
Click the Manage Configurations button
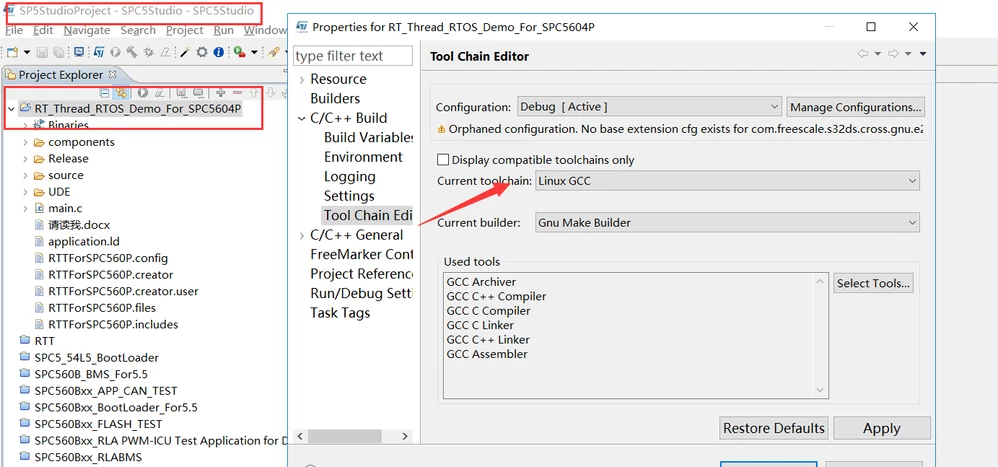(855, 107)
